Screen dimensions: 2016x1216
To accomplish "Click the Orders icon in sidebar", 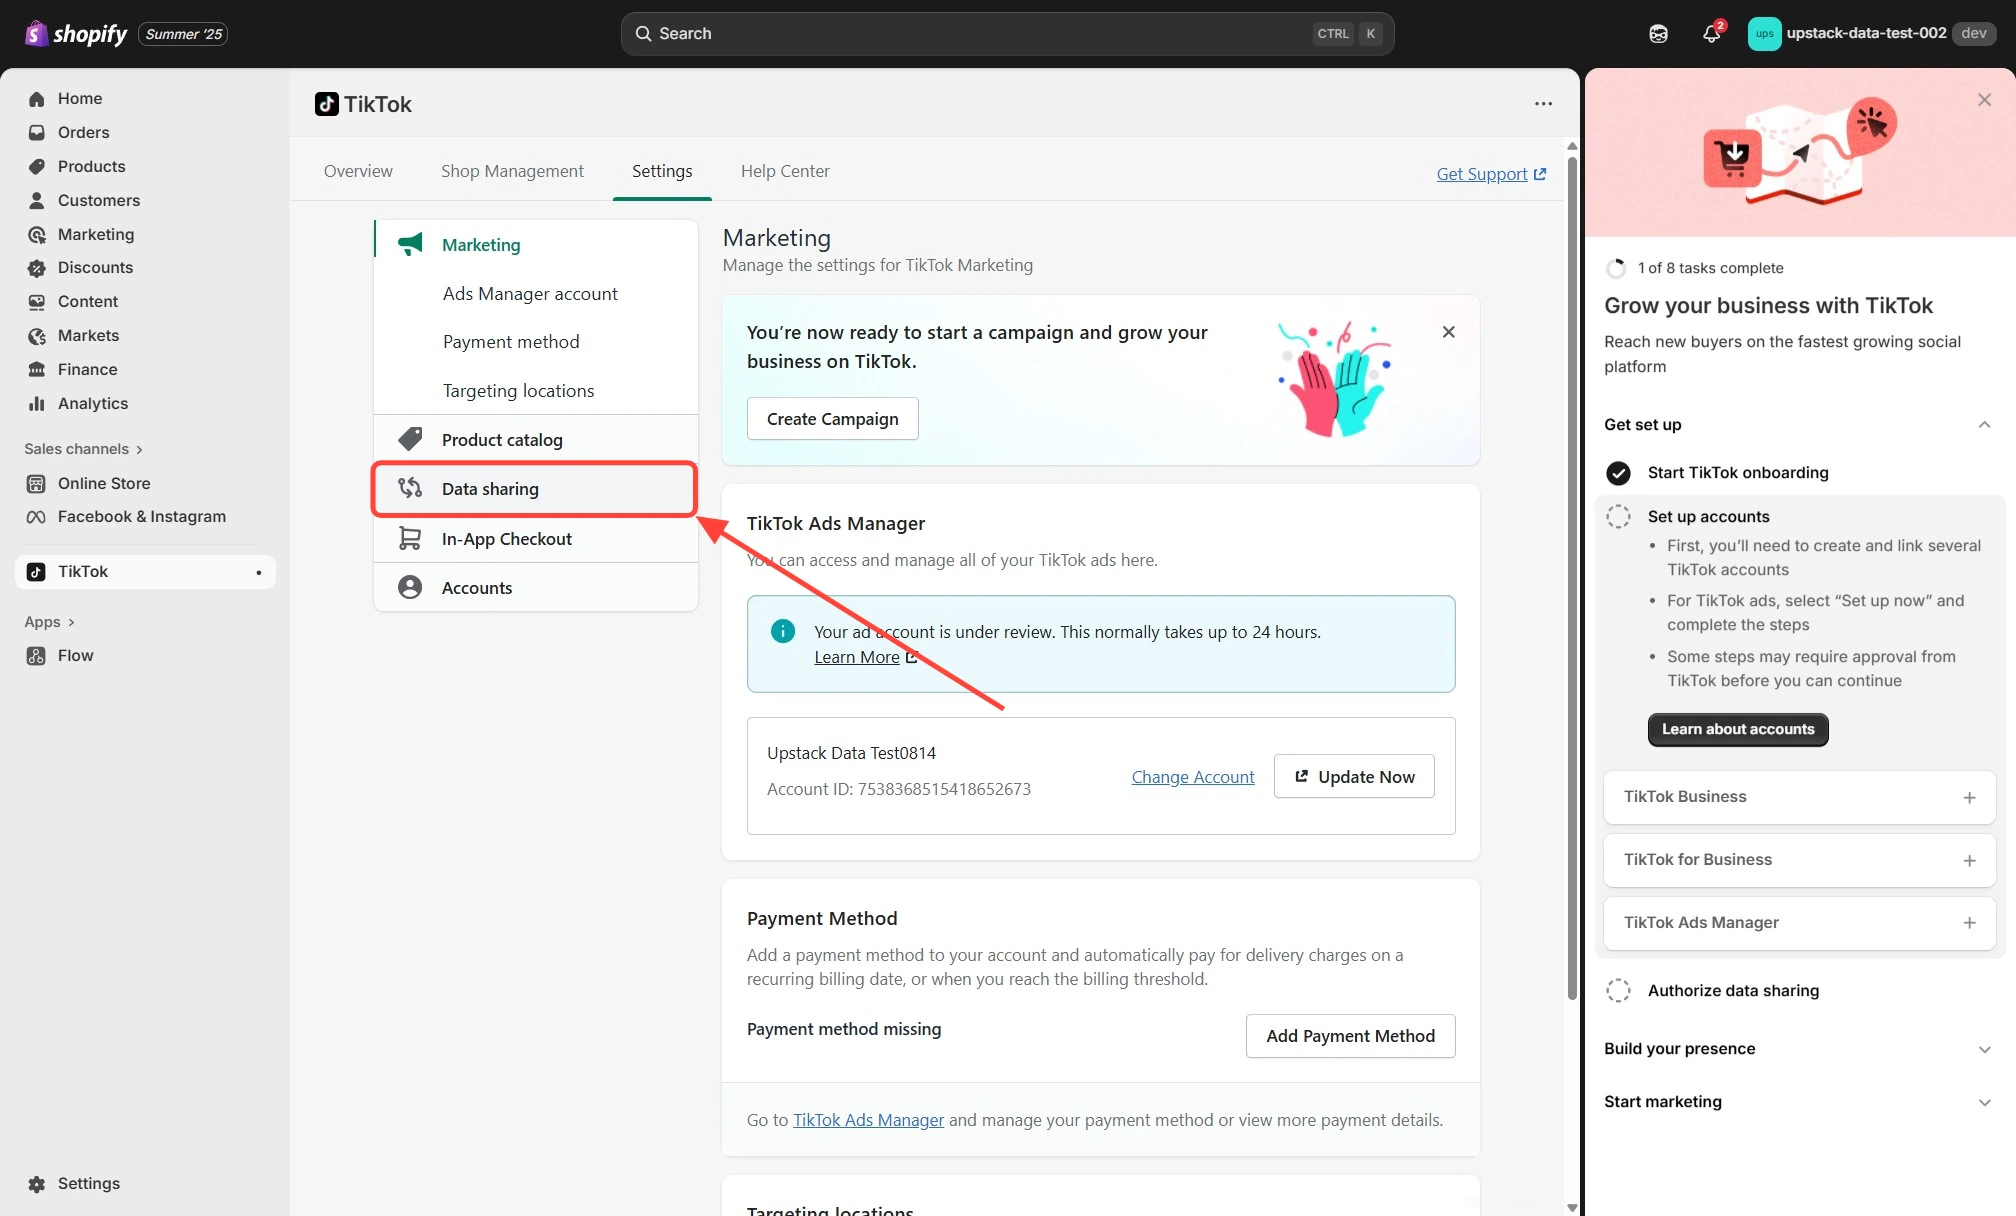I will pos(37,133).
